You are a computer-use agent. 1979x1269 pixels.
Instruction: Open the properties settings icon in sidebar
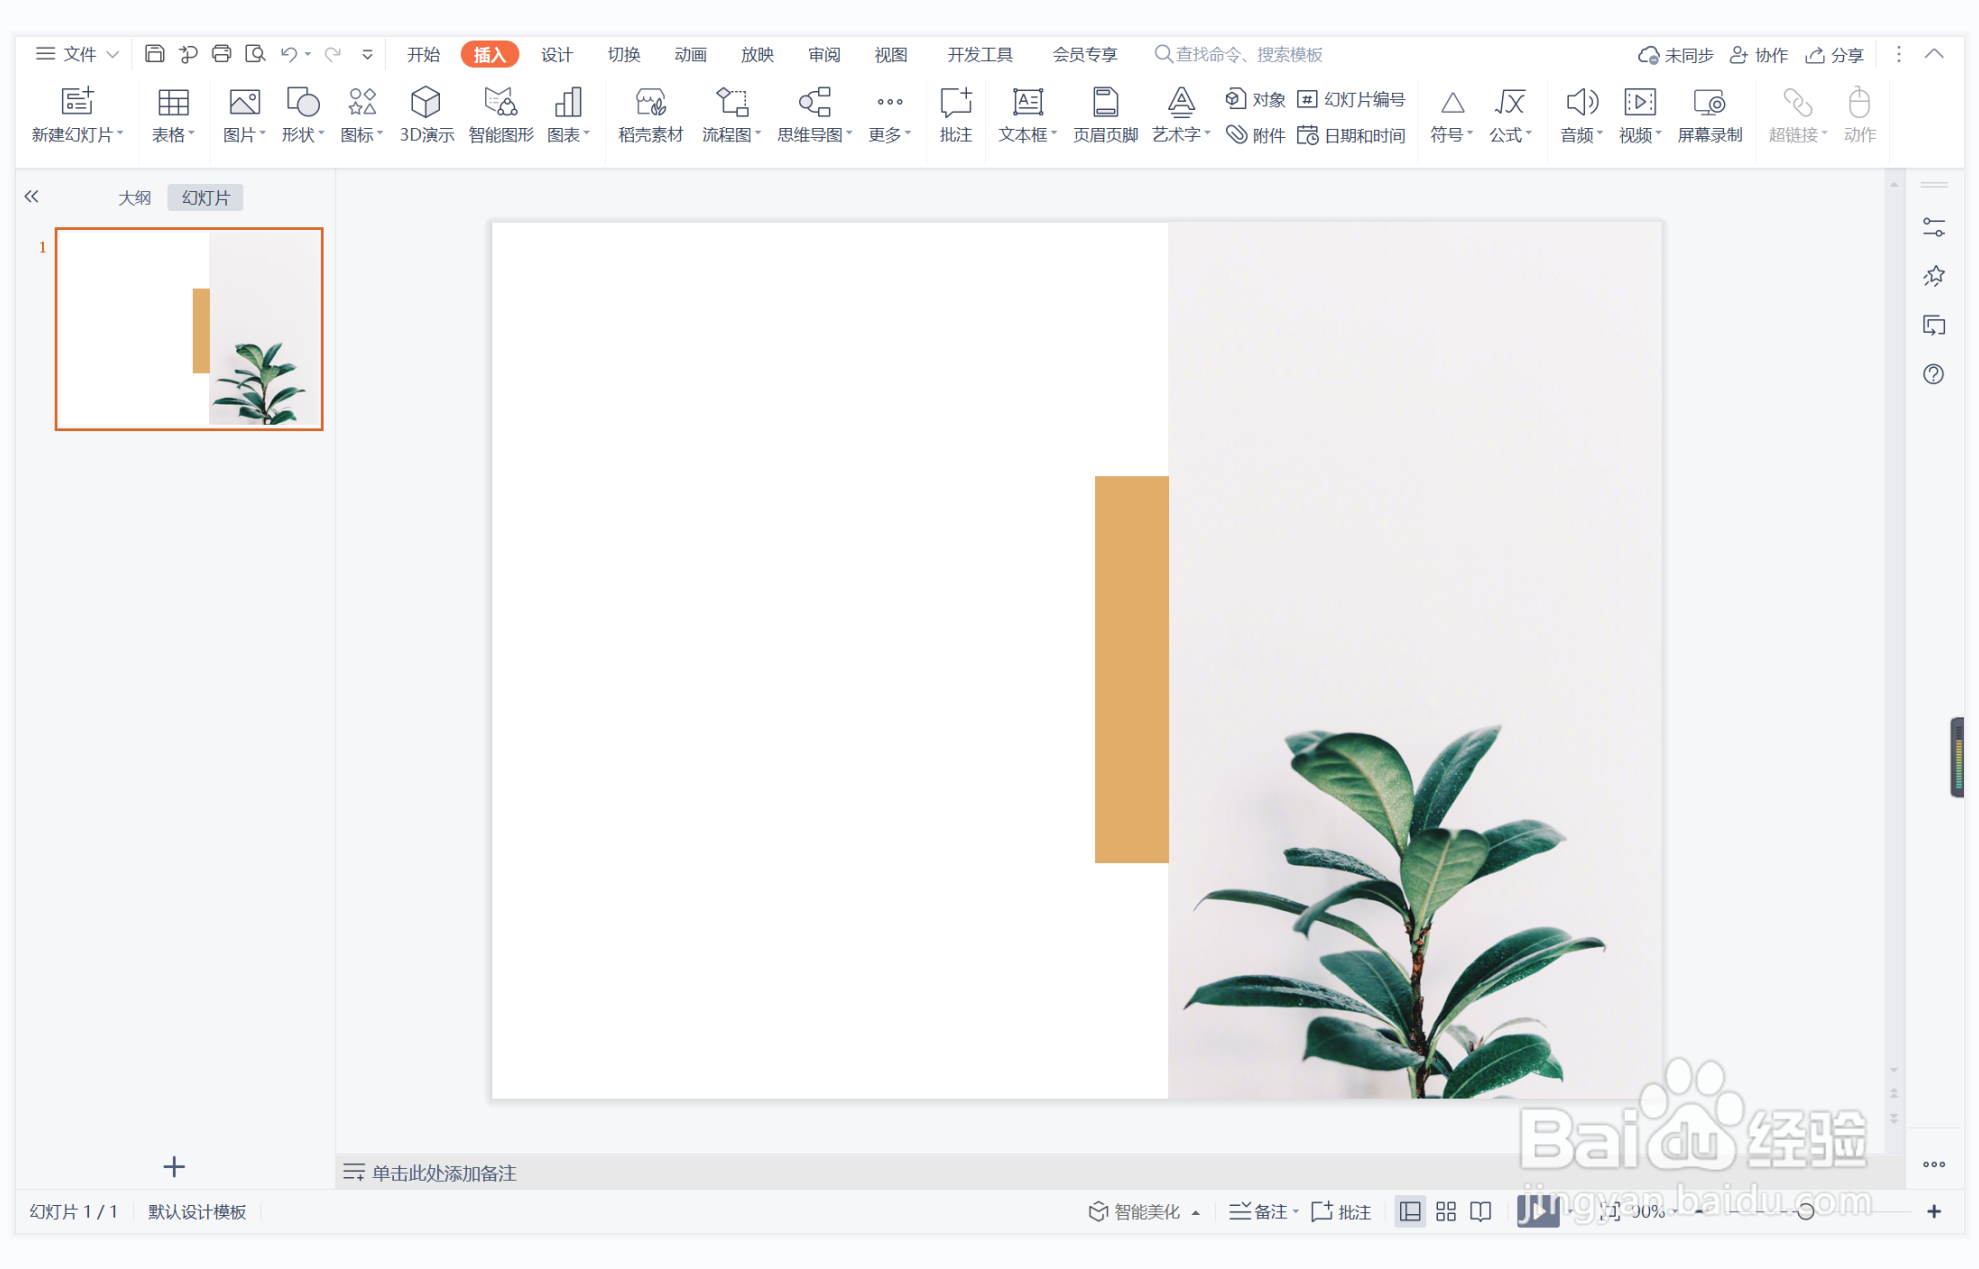[1933, 228]
